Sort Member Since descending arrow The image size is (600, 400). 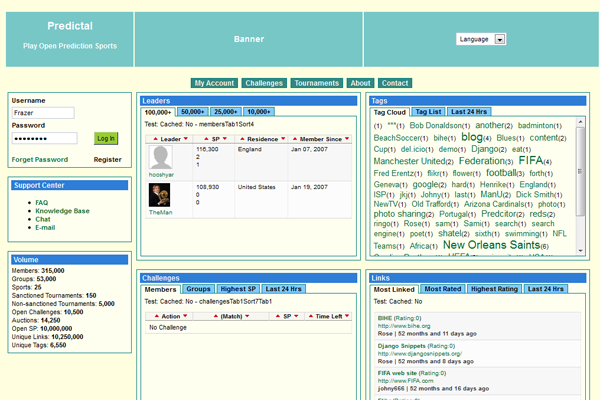pyautogui.click(x=347, y=139)
